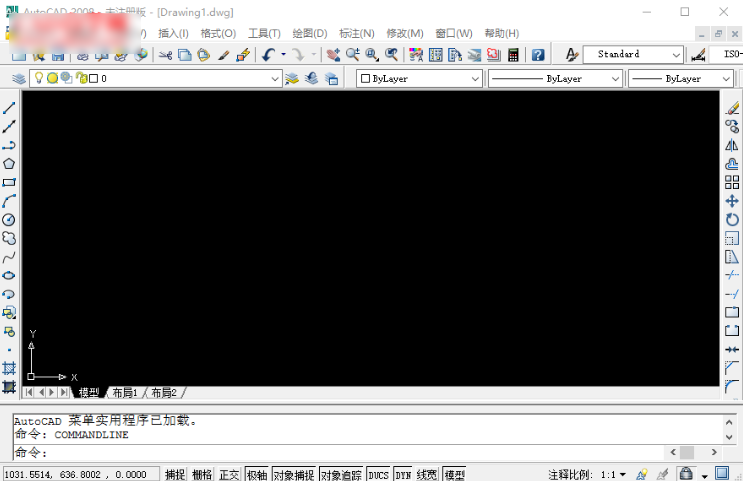The image size is (743, 481).
Task: Select the Line drawing tool
Action: (x=9, y=108)
